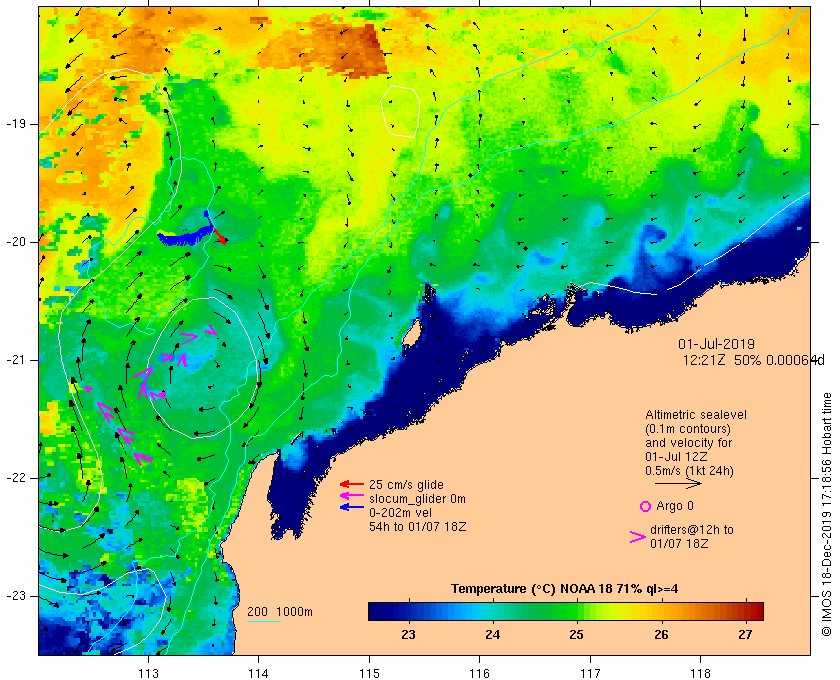Viewport: 840px width, 680px height.
Task: Select the 'Temperature (°C) NOAA 18 71% ql>=4' title
Action: click(564, 589)
